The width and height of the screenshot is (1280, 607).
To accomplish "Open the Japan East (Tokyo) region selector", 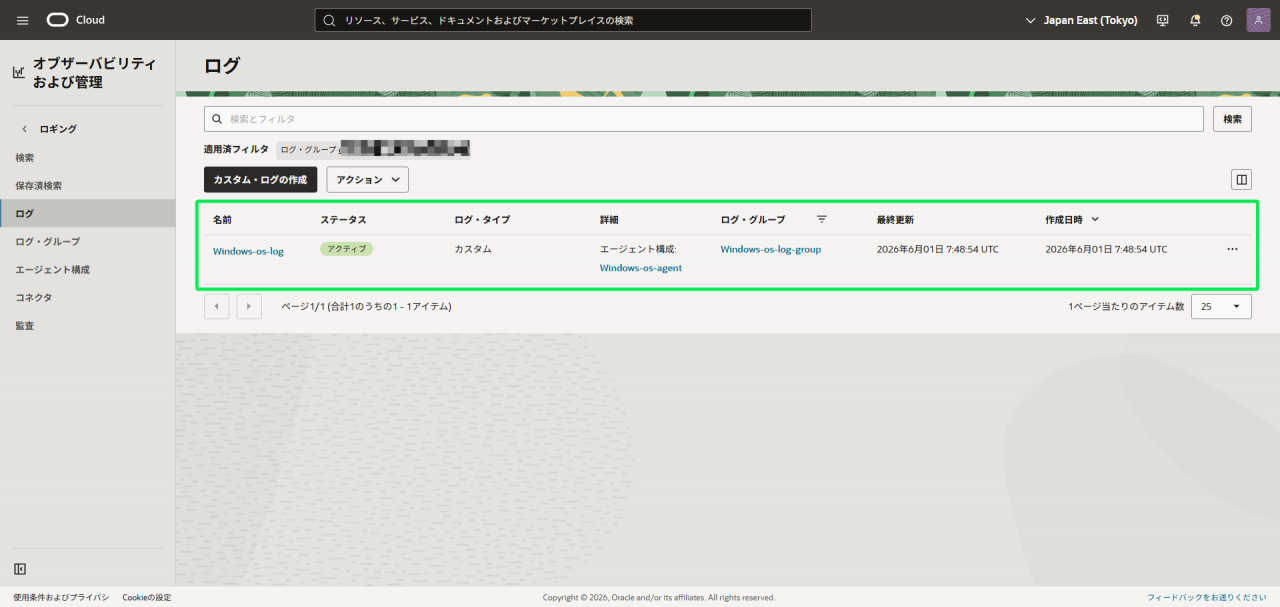I will pyautogui.click(x=1082, y=20).
